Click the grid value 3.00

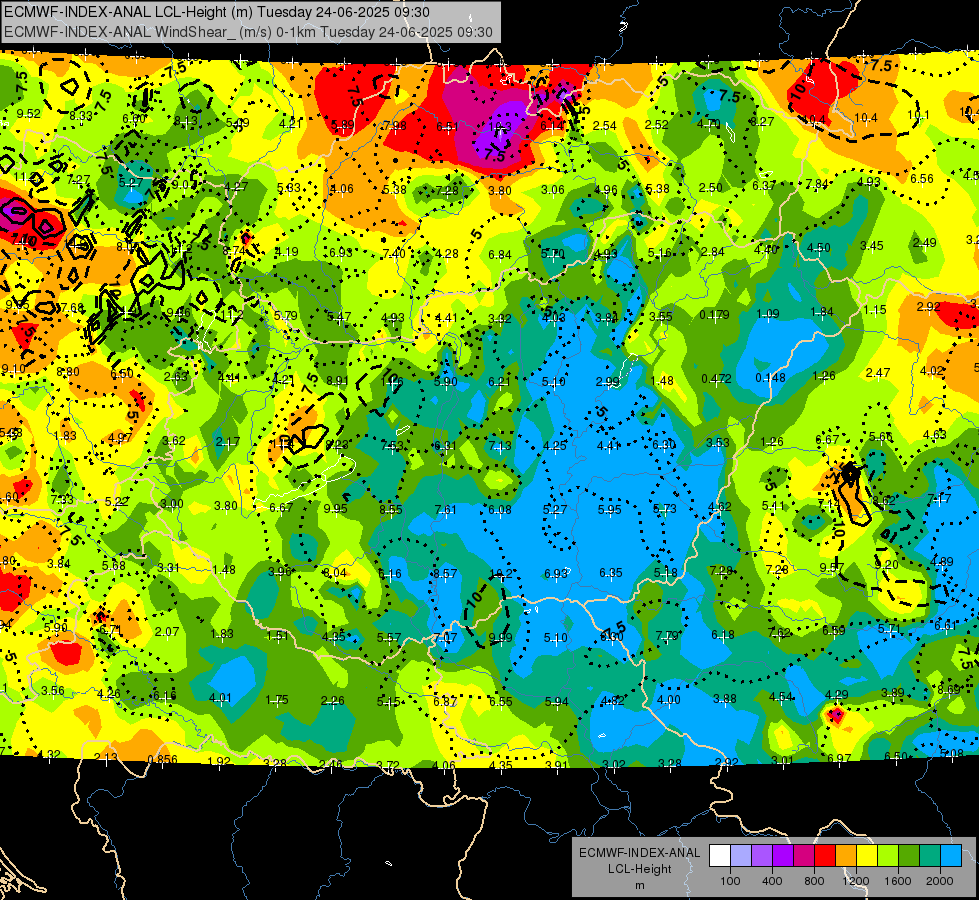[172, 503]
